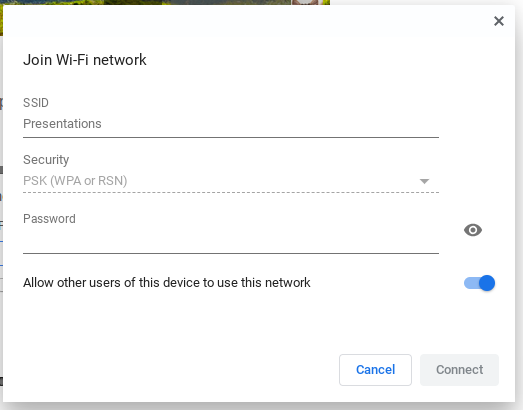Click the dashed underline of the Security selector
The height and width of the screenshot is (410, 523).
tap(231, 192)
